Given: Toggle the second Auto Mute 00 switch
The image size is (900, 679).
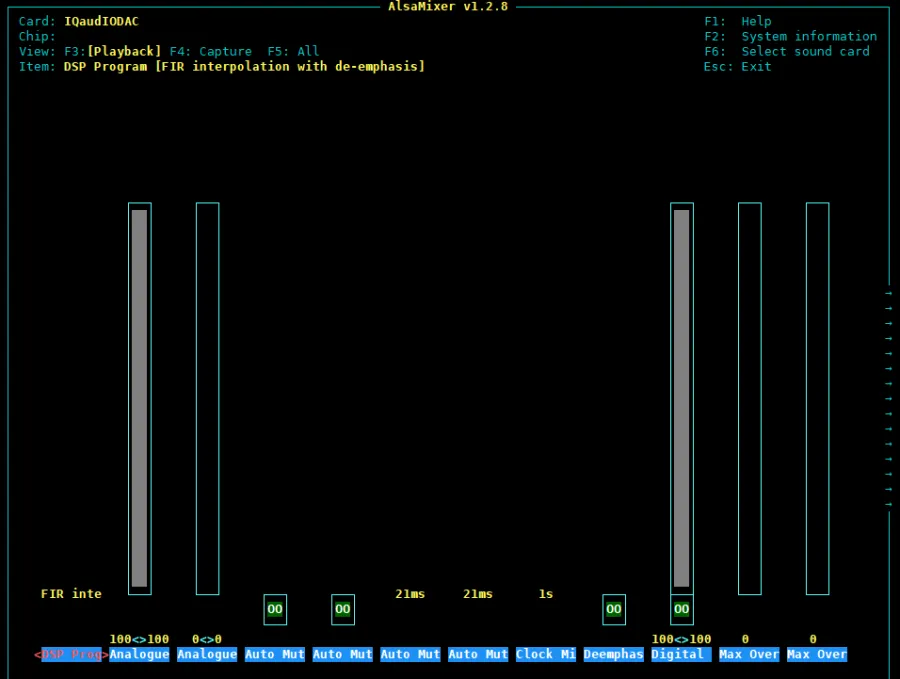Looking at the screenshot, I should click(343, 609).
